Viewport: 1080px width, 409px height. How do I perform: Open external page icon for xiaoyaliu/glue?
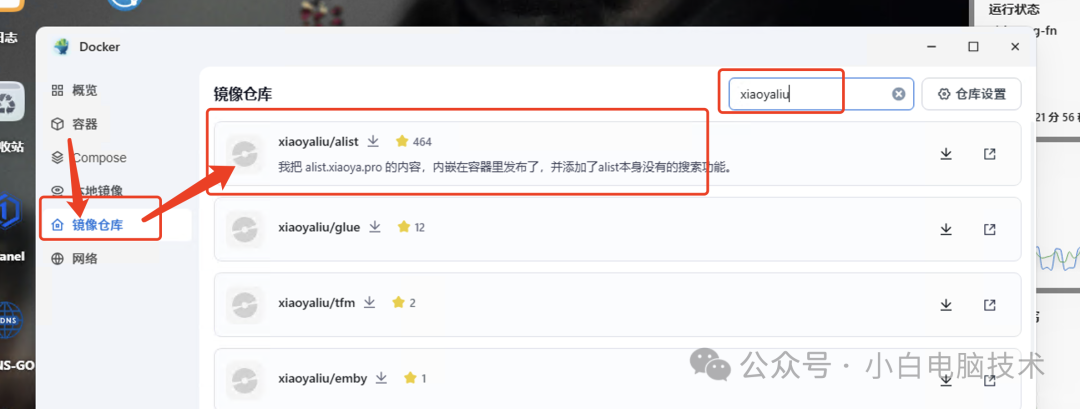point(990,229)
